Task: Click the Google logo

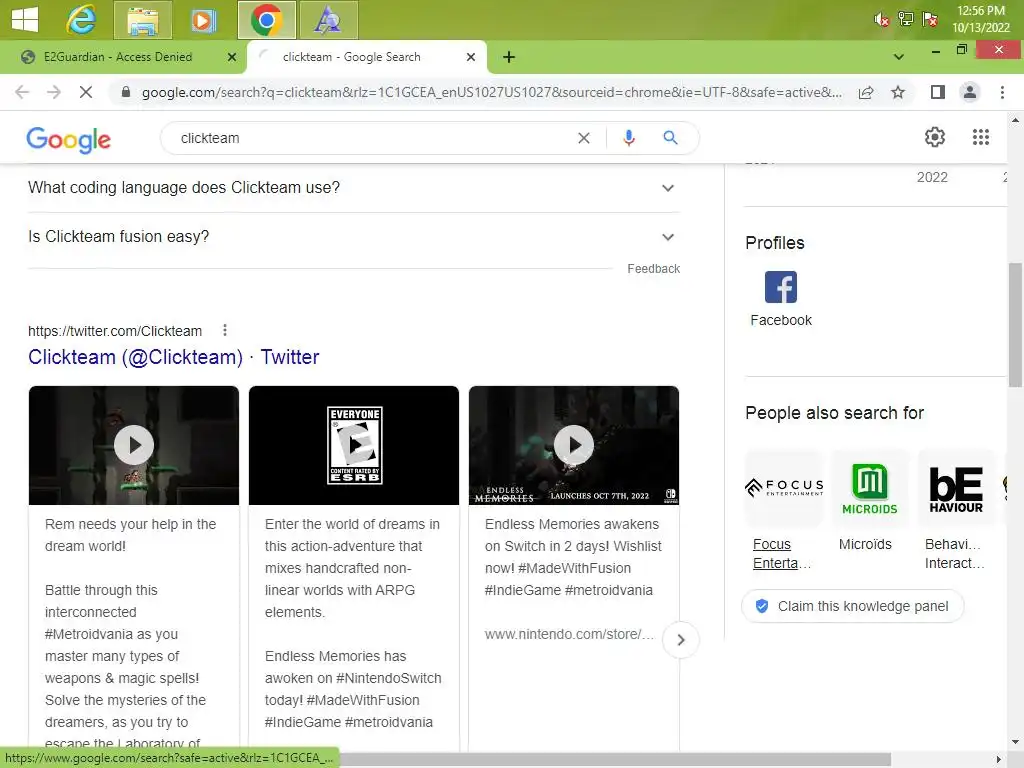Action: pyautogui.click(x=69, y=139)
